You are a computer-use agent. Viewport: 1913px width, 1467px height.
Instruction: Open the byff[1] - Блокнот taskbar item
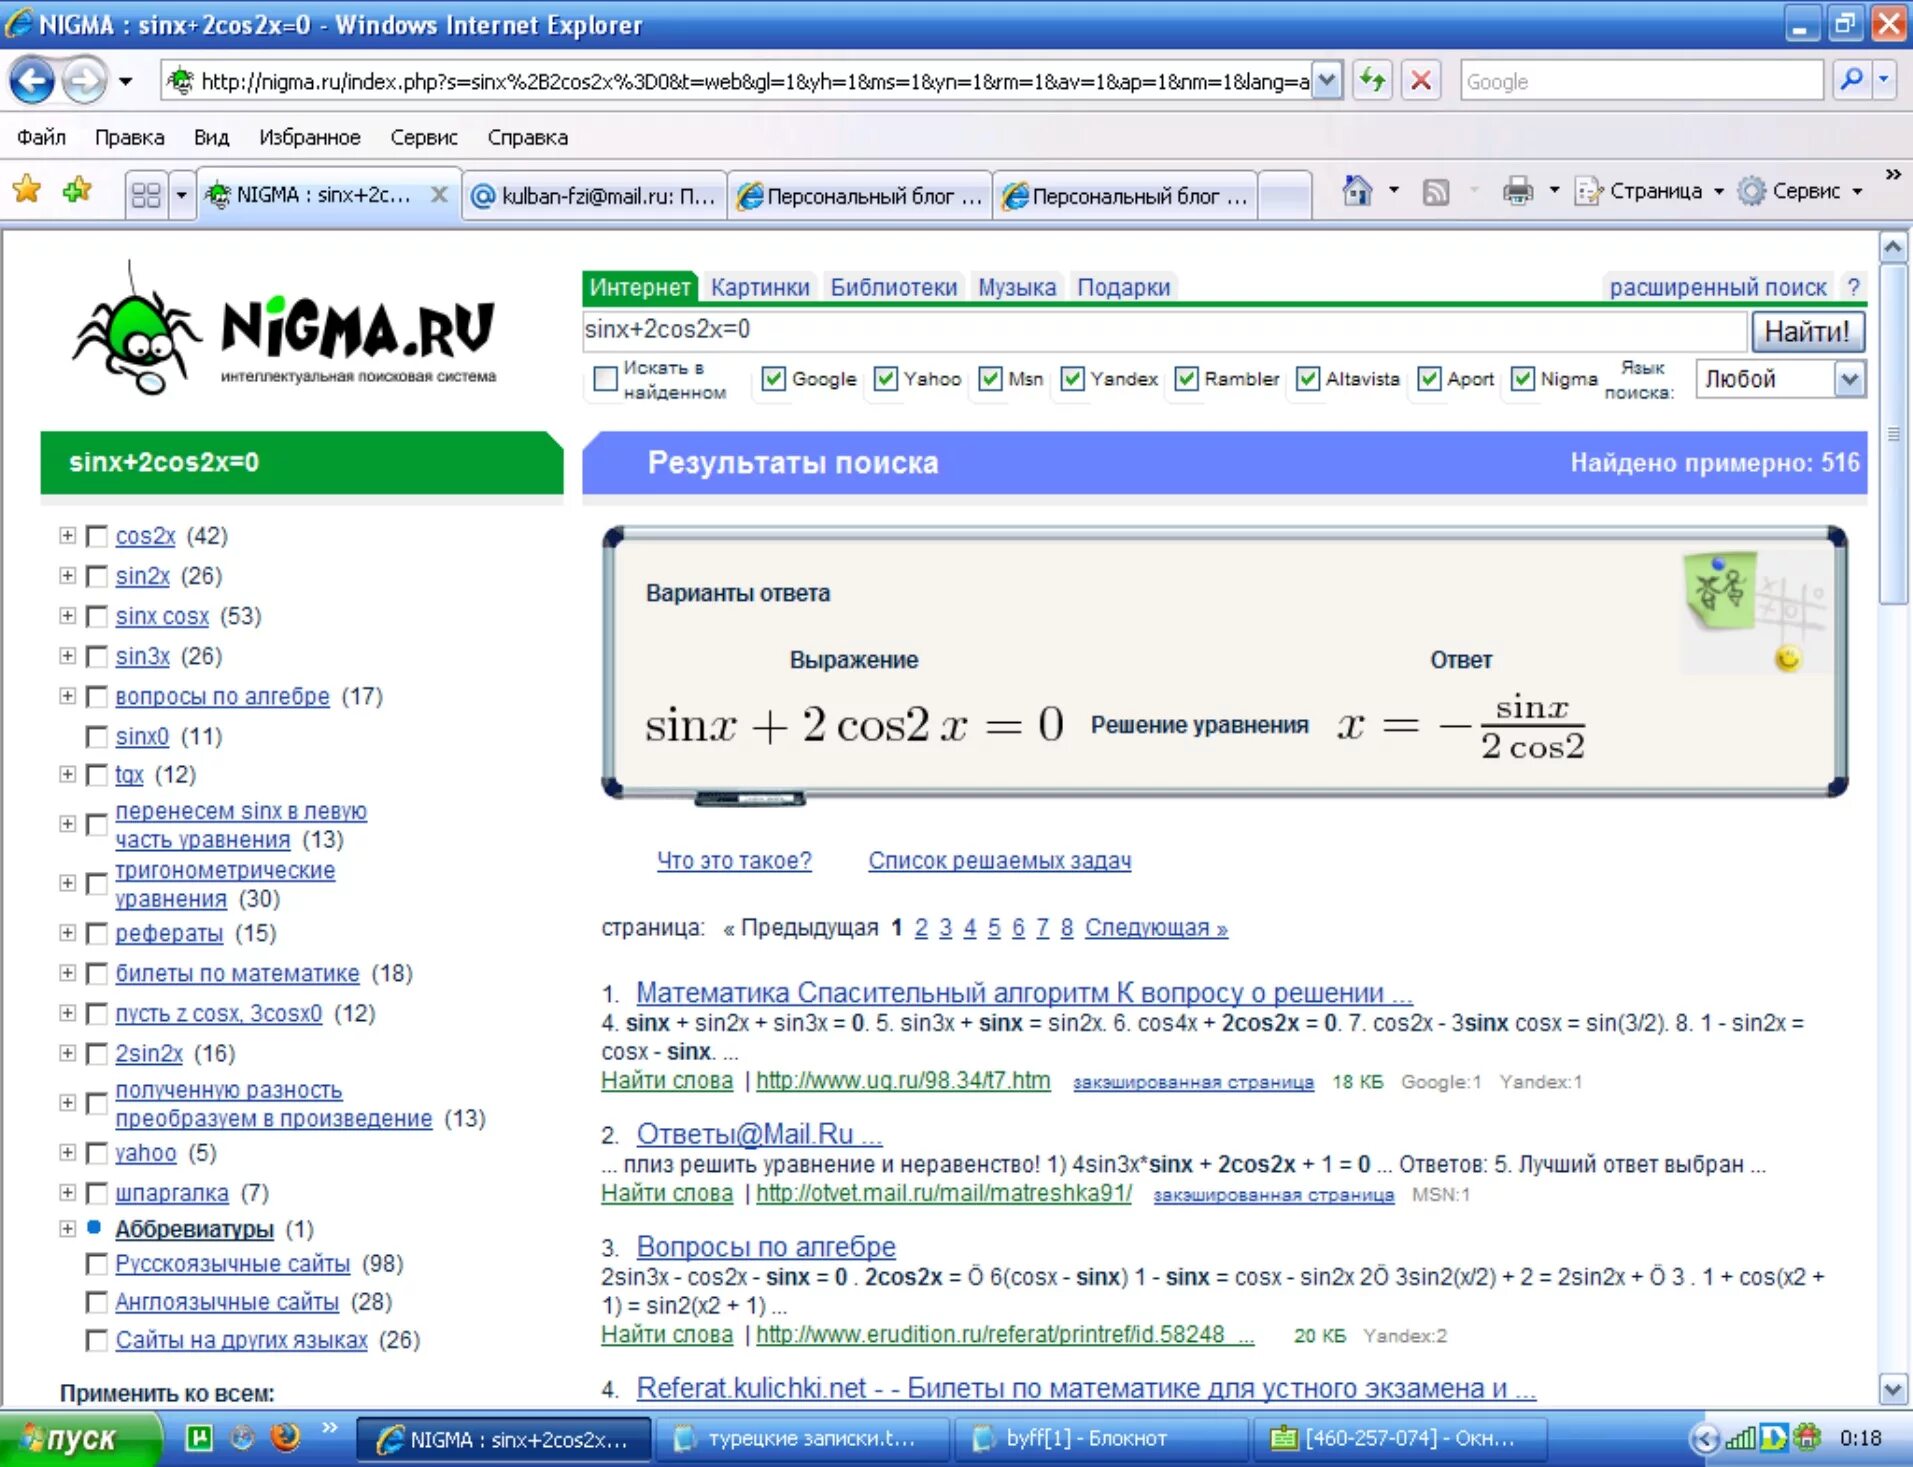tap(1099, 1438)
